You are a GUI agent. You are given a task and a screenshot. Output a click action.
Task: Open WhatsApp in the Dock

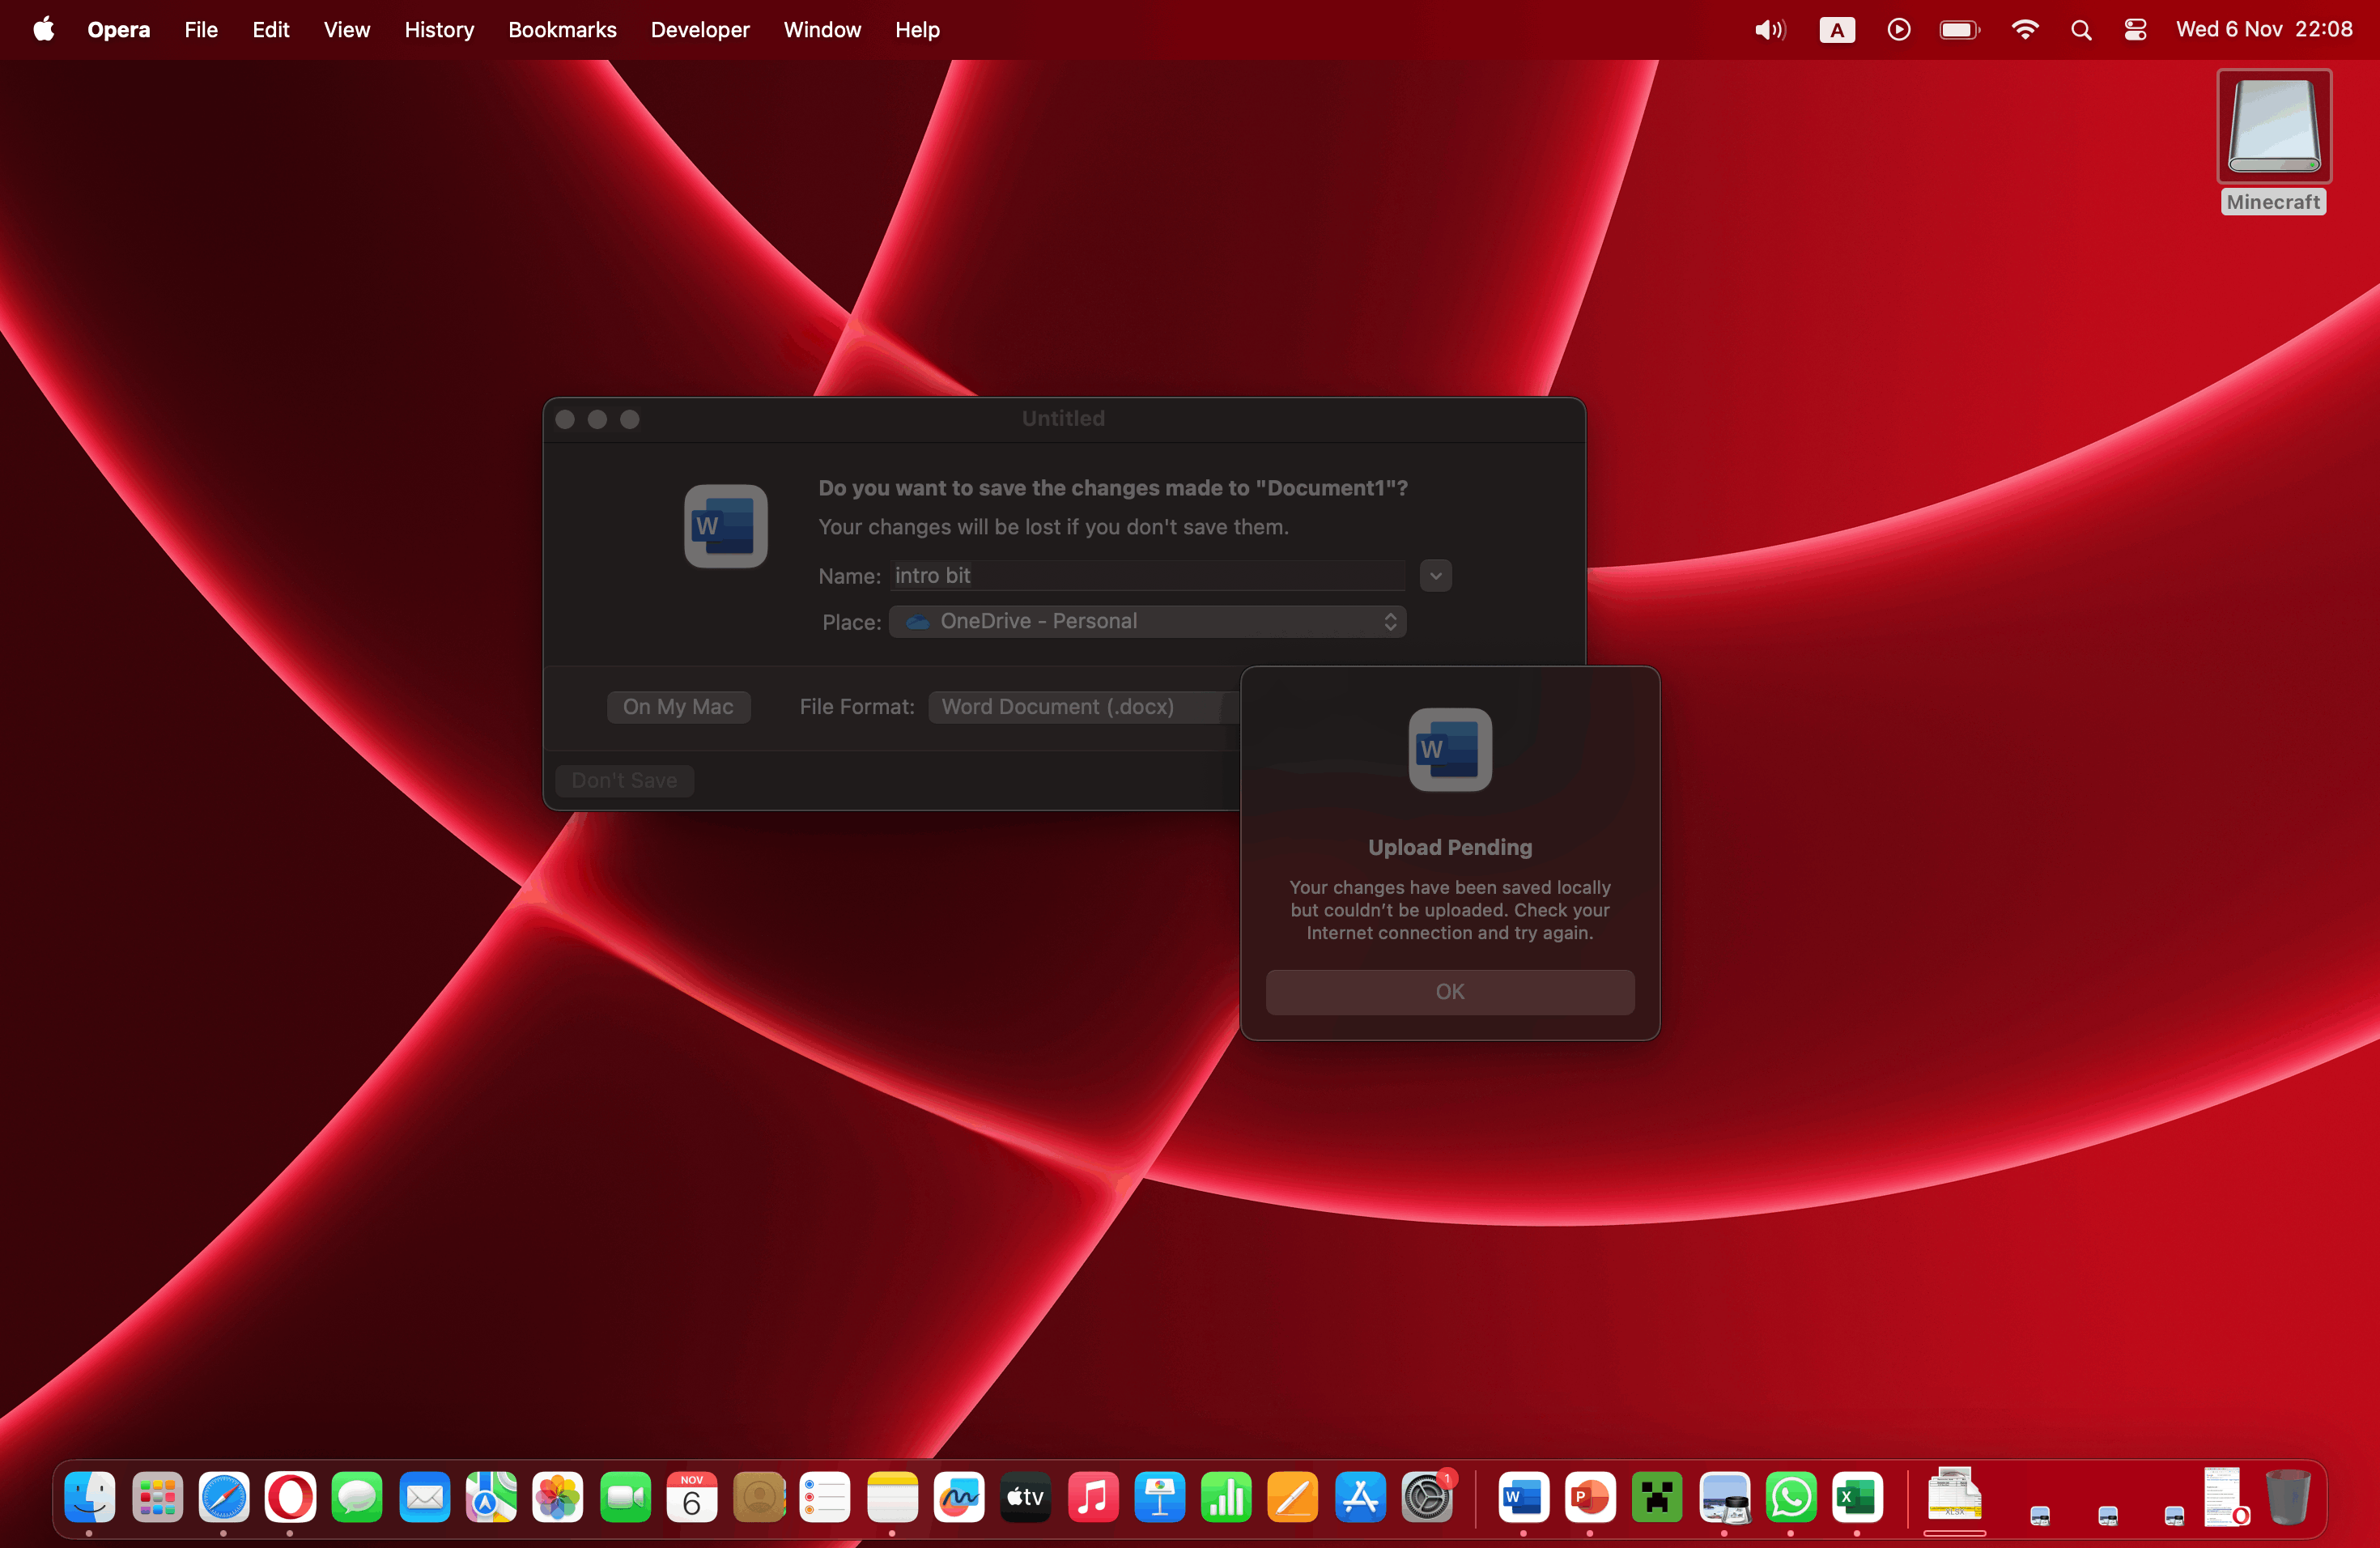(x=1790, y=1497)
